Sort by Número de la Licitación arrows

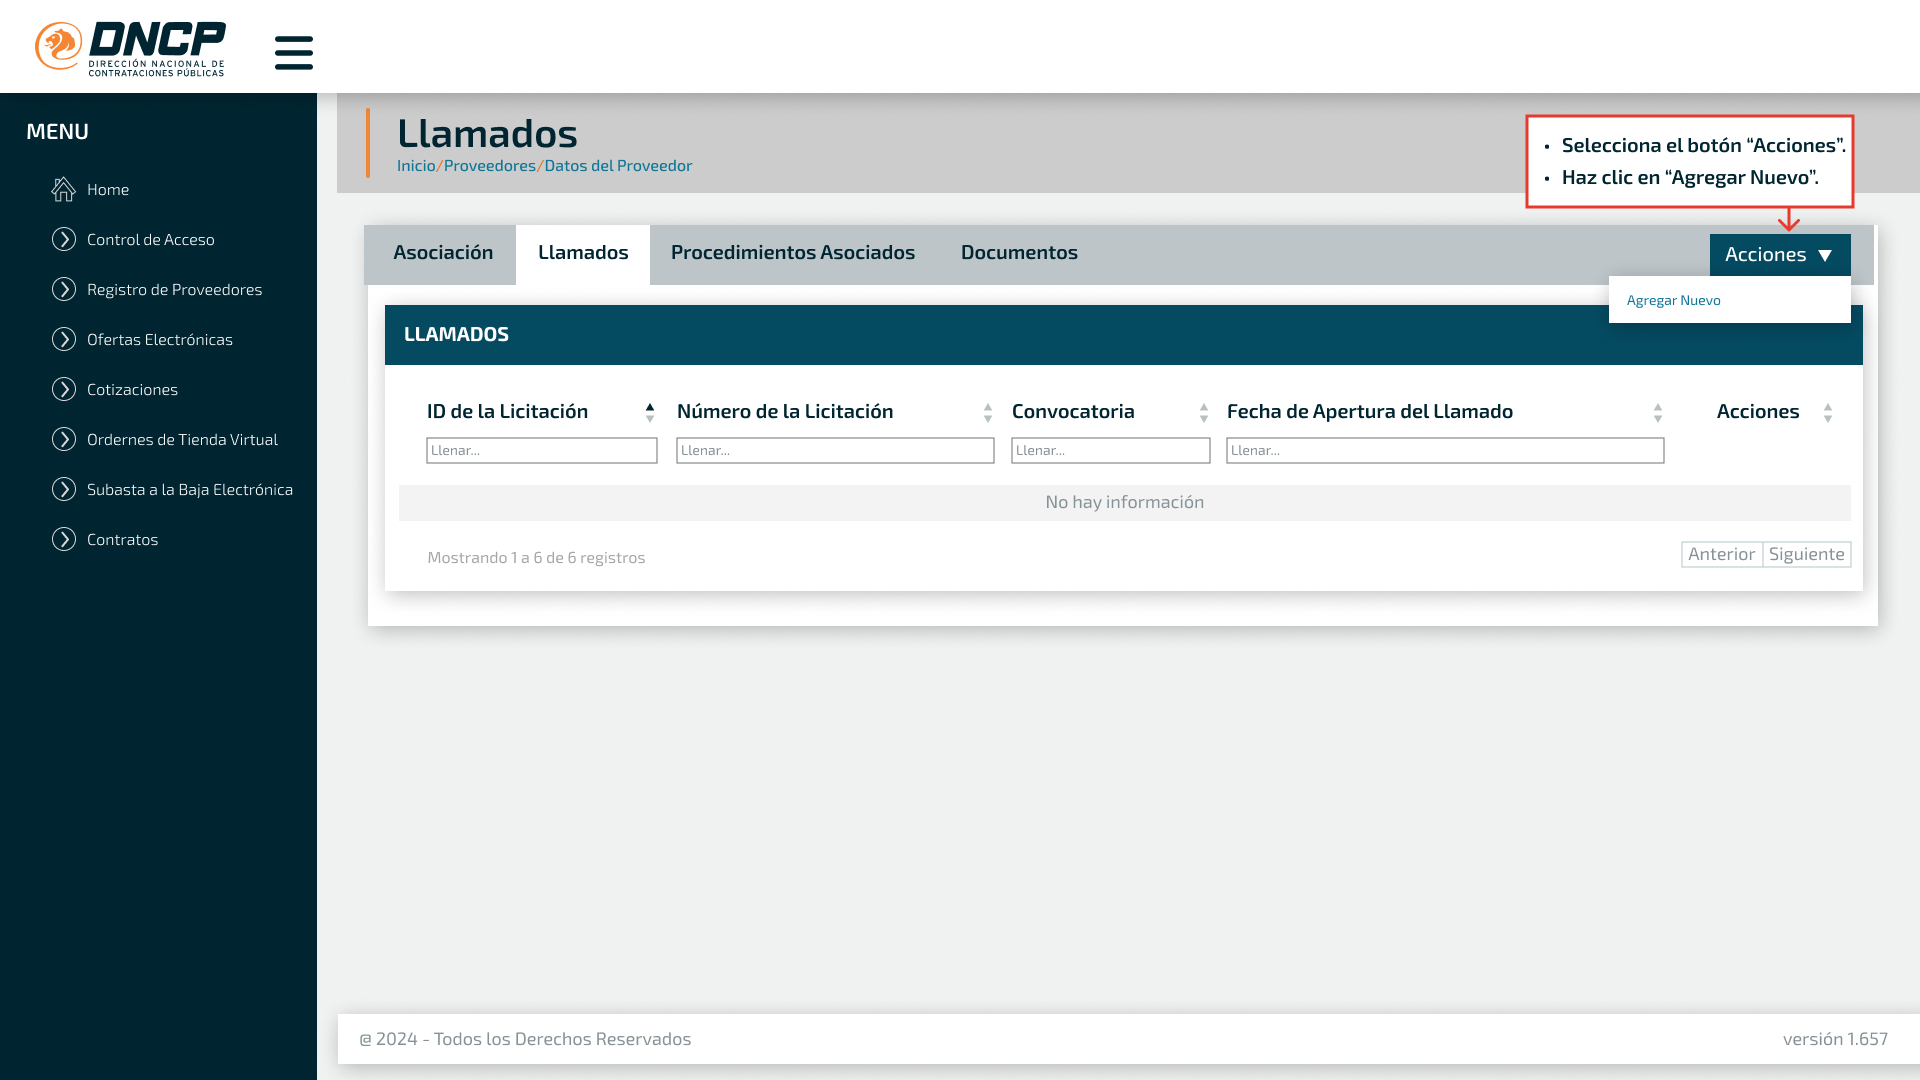point(988,412)
